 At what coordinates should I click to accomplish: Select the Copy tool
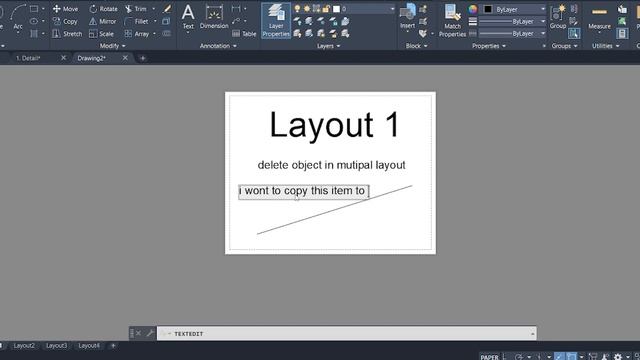pos(65,21)
